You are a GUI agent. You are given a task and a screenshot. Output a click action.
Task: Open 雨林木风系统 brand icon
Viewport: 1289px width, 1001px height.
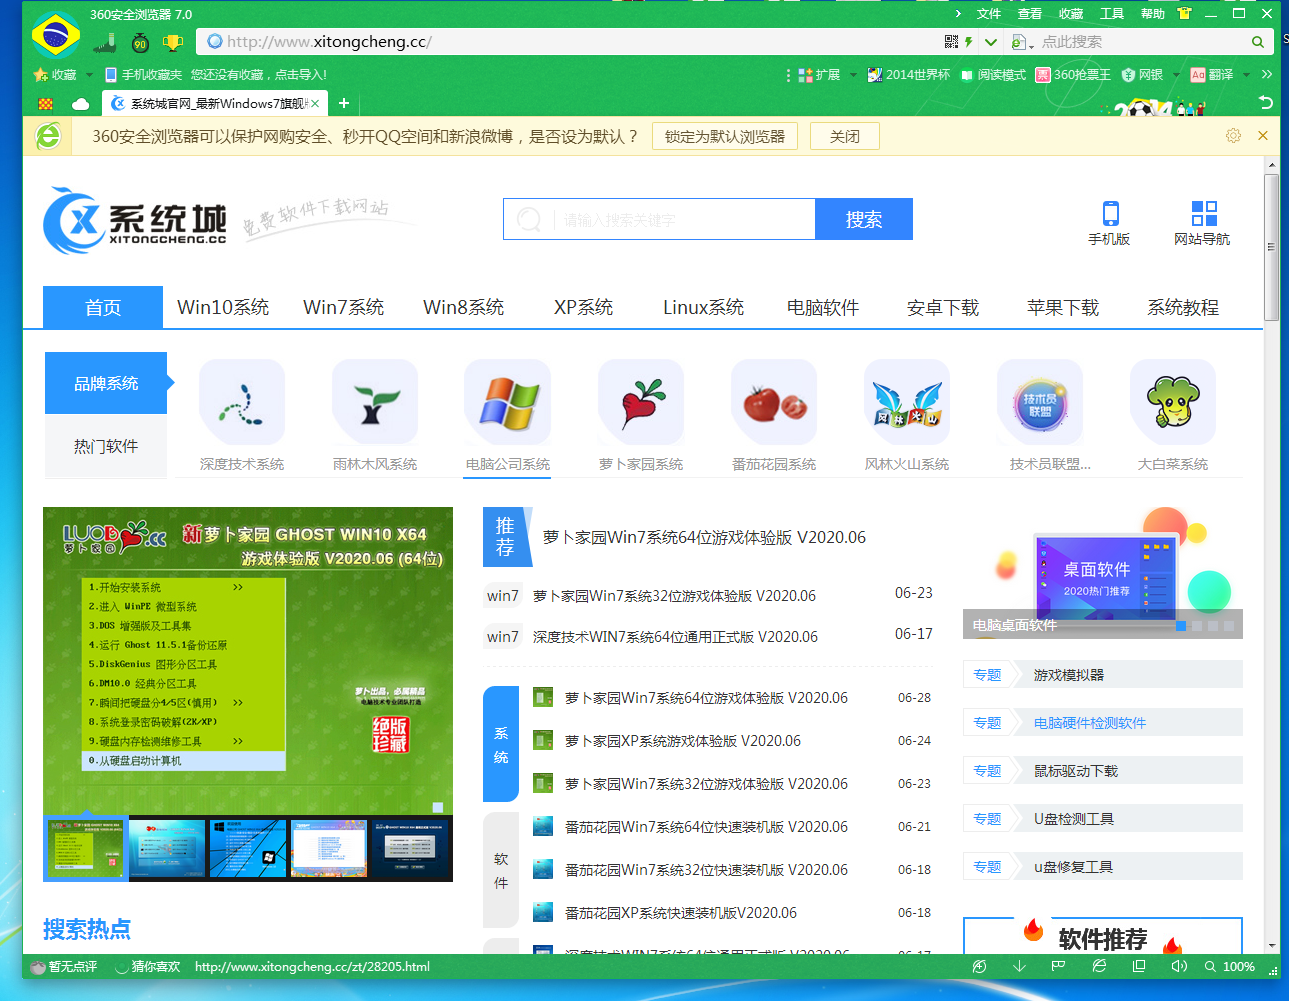(x=375, y=402)
